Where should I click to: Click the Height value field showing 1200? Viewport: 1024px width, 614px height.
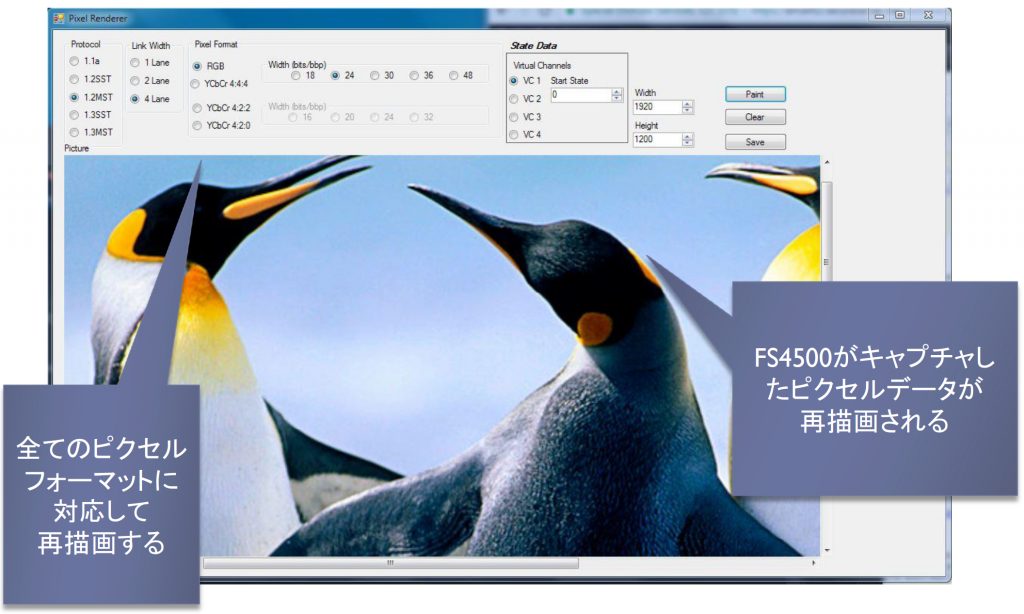657,140
